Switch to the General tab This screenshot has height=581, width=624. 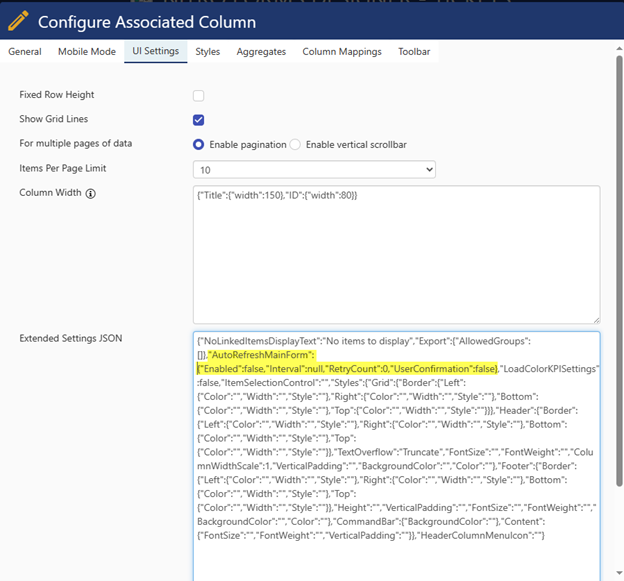coord(25,52)
